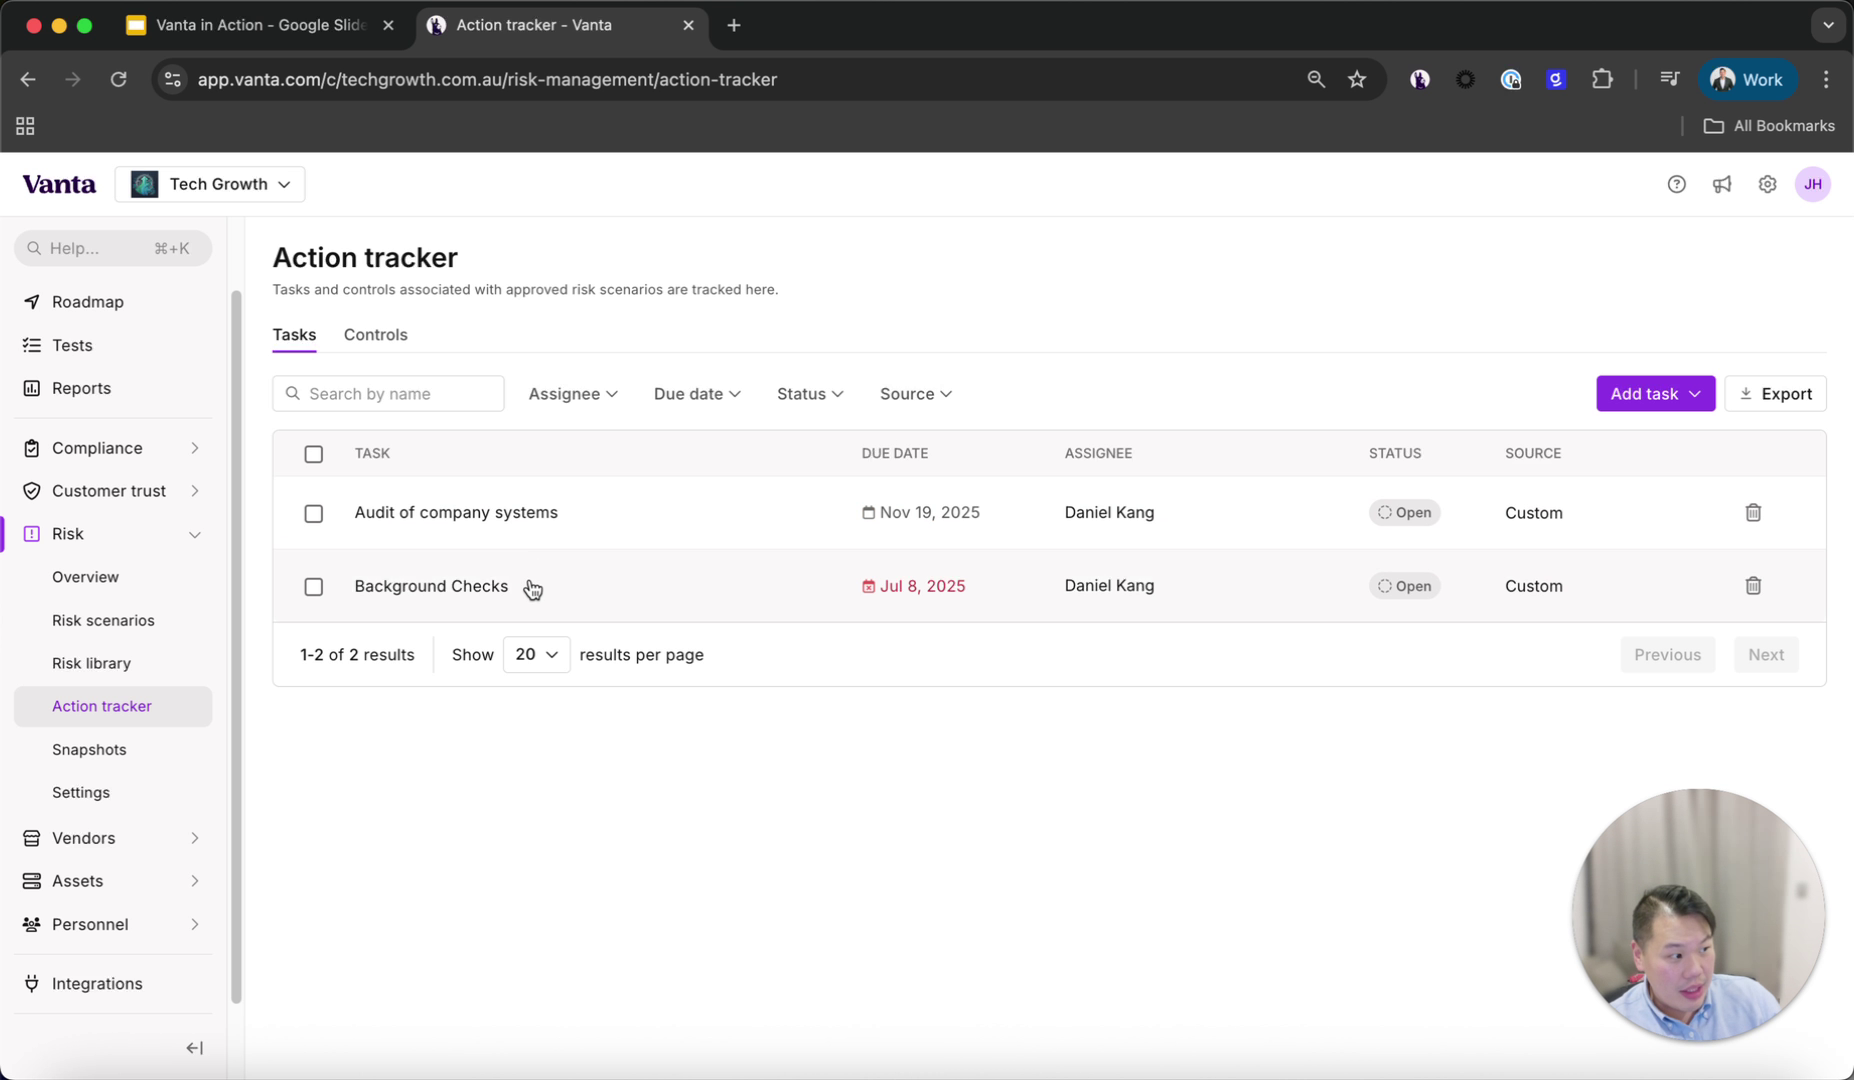Click the megaphone announcements icon
This screenshot has height=1080, width=1854.
tap(1722, 184)
